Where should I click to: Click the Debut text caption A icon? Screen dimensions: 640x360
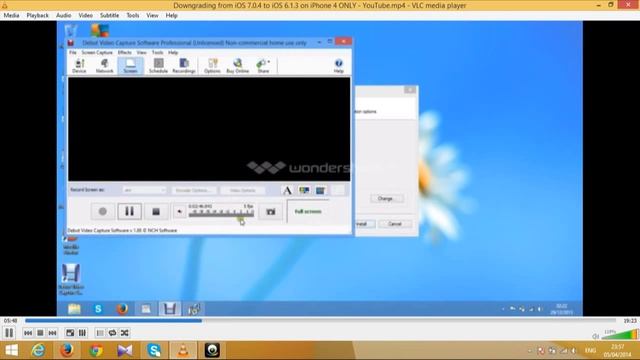(287, 190)
